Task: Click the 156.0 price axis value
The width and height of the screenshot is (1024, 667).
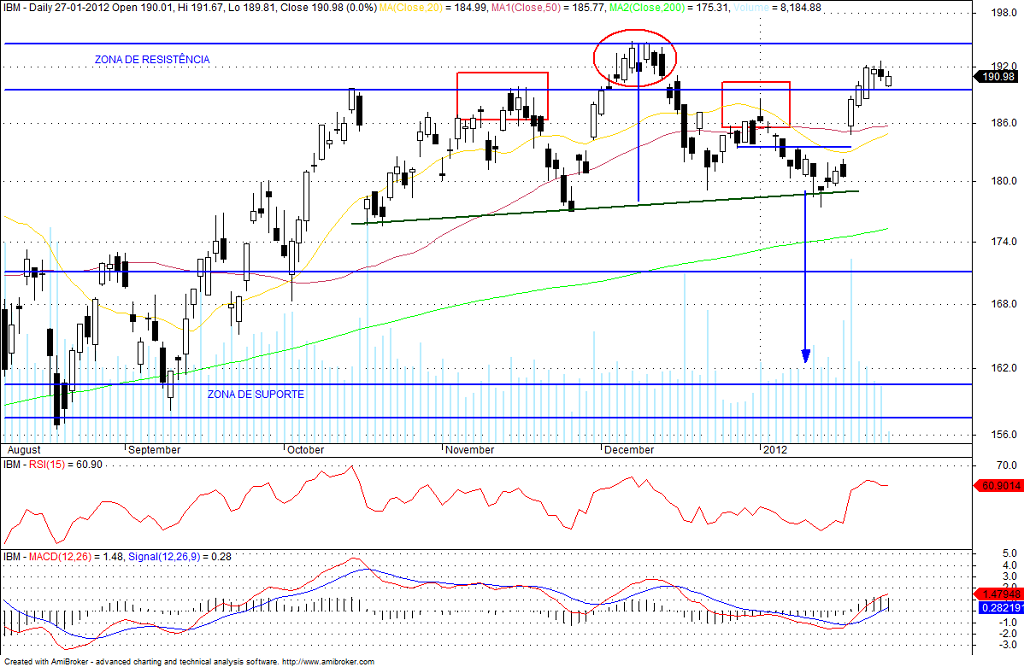Action: [x=1004, y=434]
